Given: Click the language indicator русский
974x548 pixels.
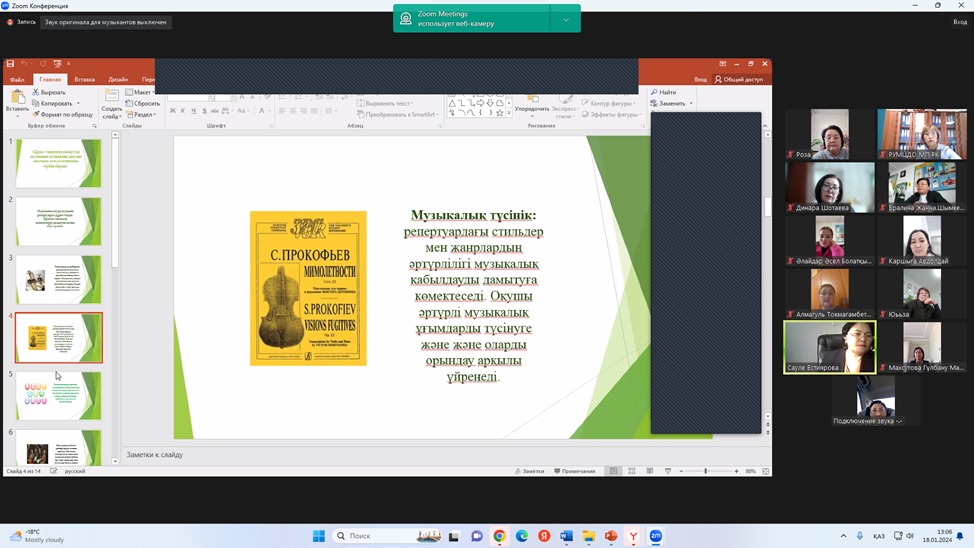Looking at the screenshot, I should (75, 471).
